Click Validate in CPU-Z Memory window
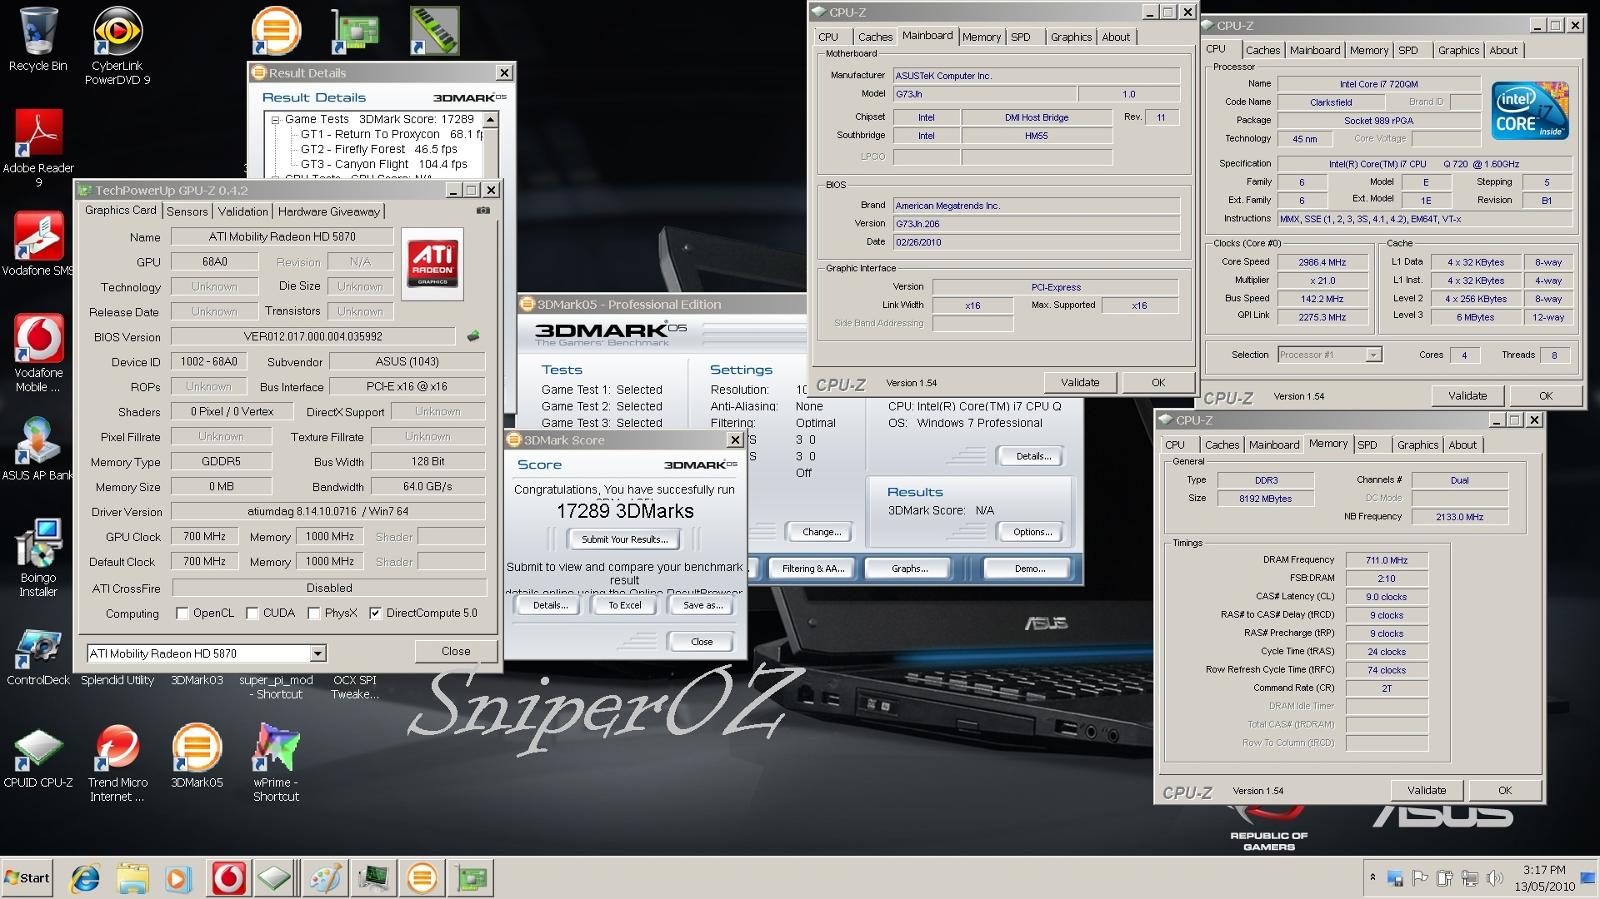 pos(1426,790)
